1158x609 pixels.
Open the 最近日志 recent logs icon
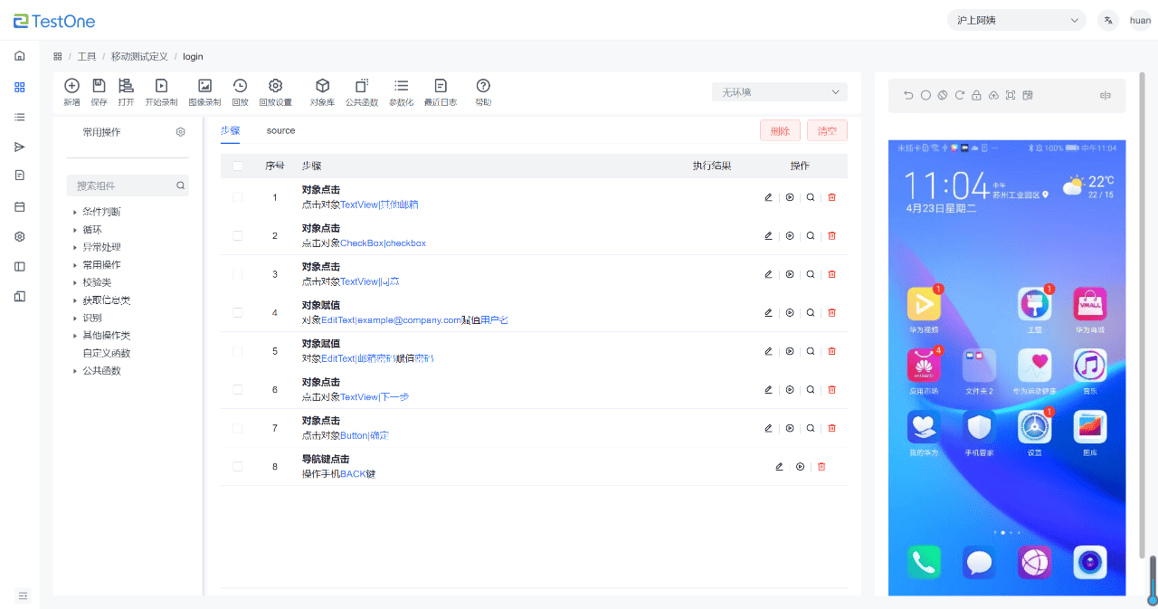(441, 91)
